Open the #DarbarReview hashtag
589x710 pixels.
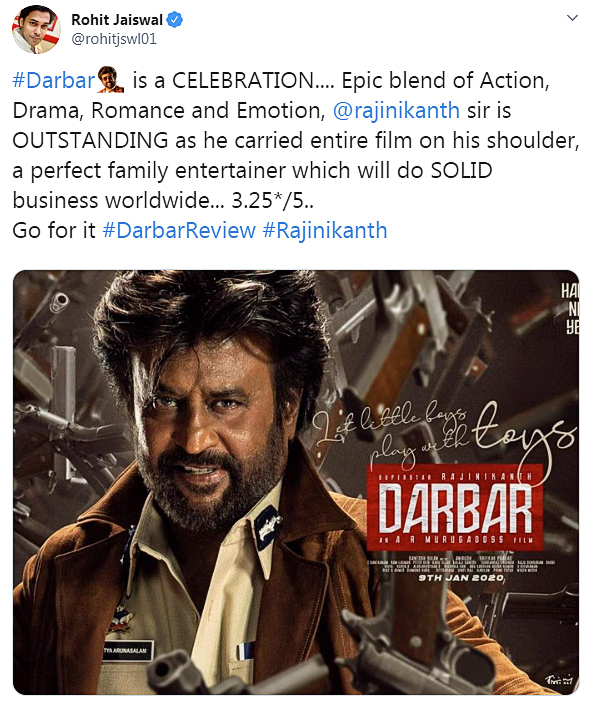pos(179,230)
